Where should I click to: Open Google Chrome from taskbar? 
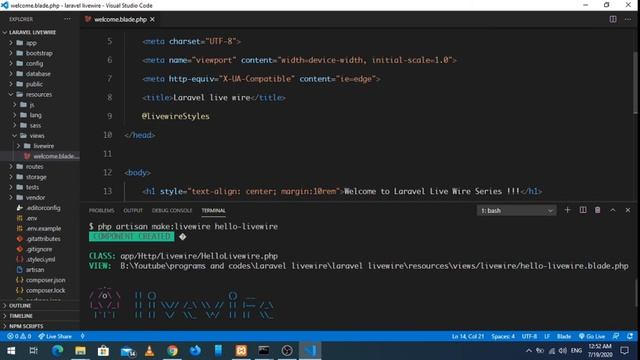pyautogui.click(x=172, y=351)
